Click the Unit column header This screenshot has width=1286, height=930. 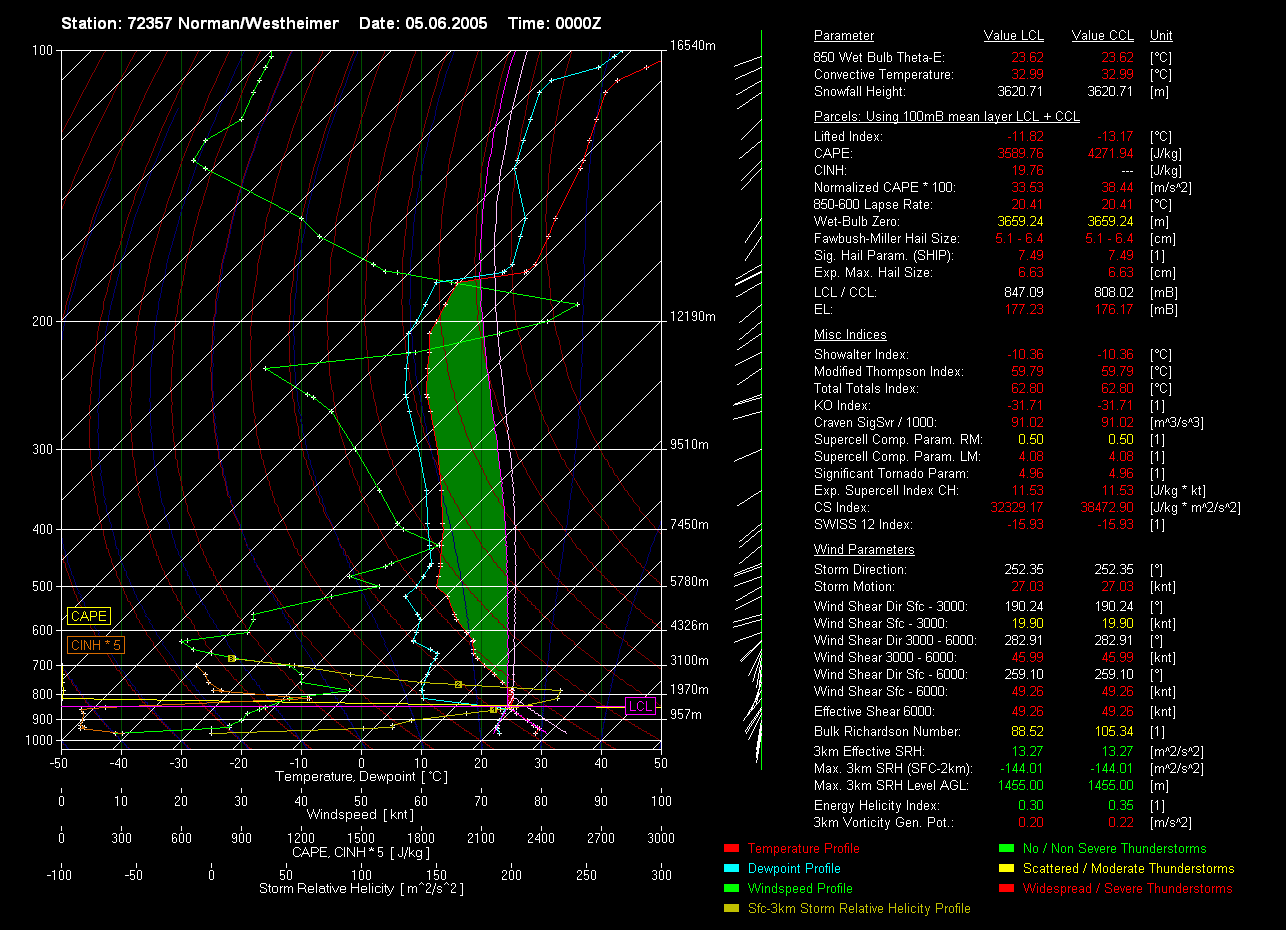[1161, 36]
